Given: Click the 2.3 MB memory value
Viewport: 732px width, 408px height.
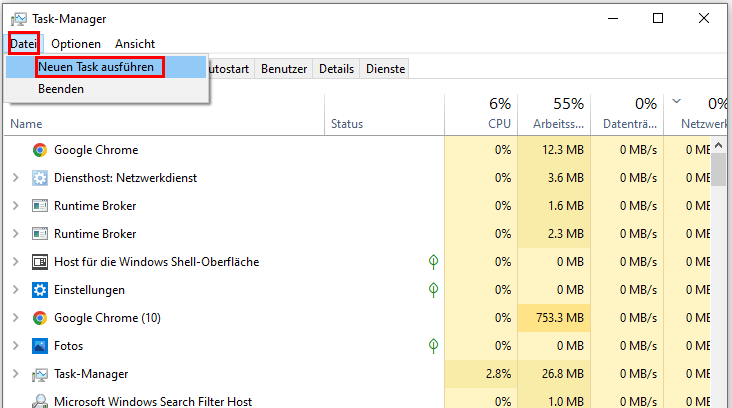Looking at the screenshot, I should click(x=566, y=234).
